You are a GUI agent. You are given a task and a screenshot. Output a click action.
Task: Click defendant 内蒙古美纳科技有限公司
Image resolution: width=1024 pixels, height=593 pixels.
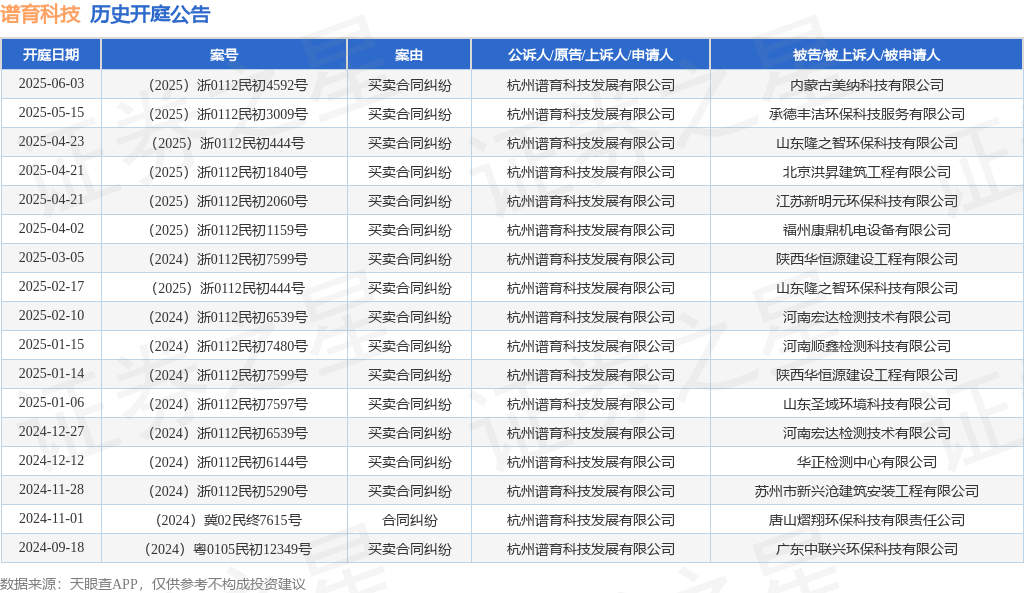(x=867, y=85)
